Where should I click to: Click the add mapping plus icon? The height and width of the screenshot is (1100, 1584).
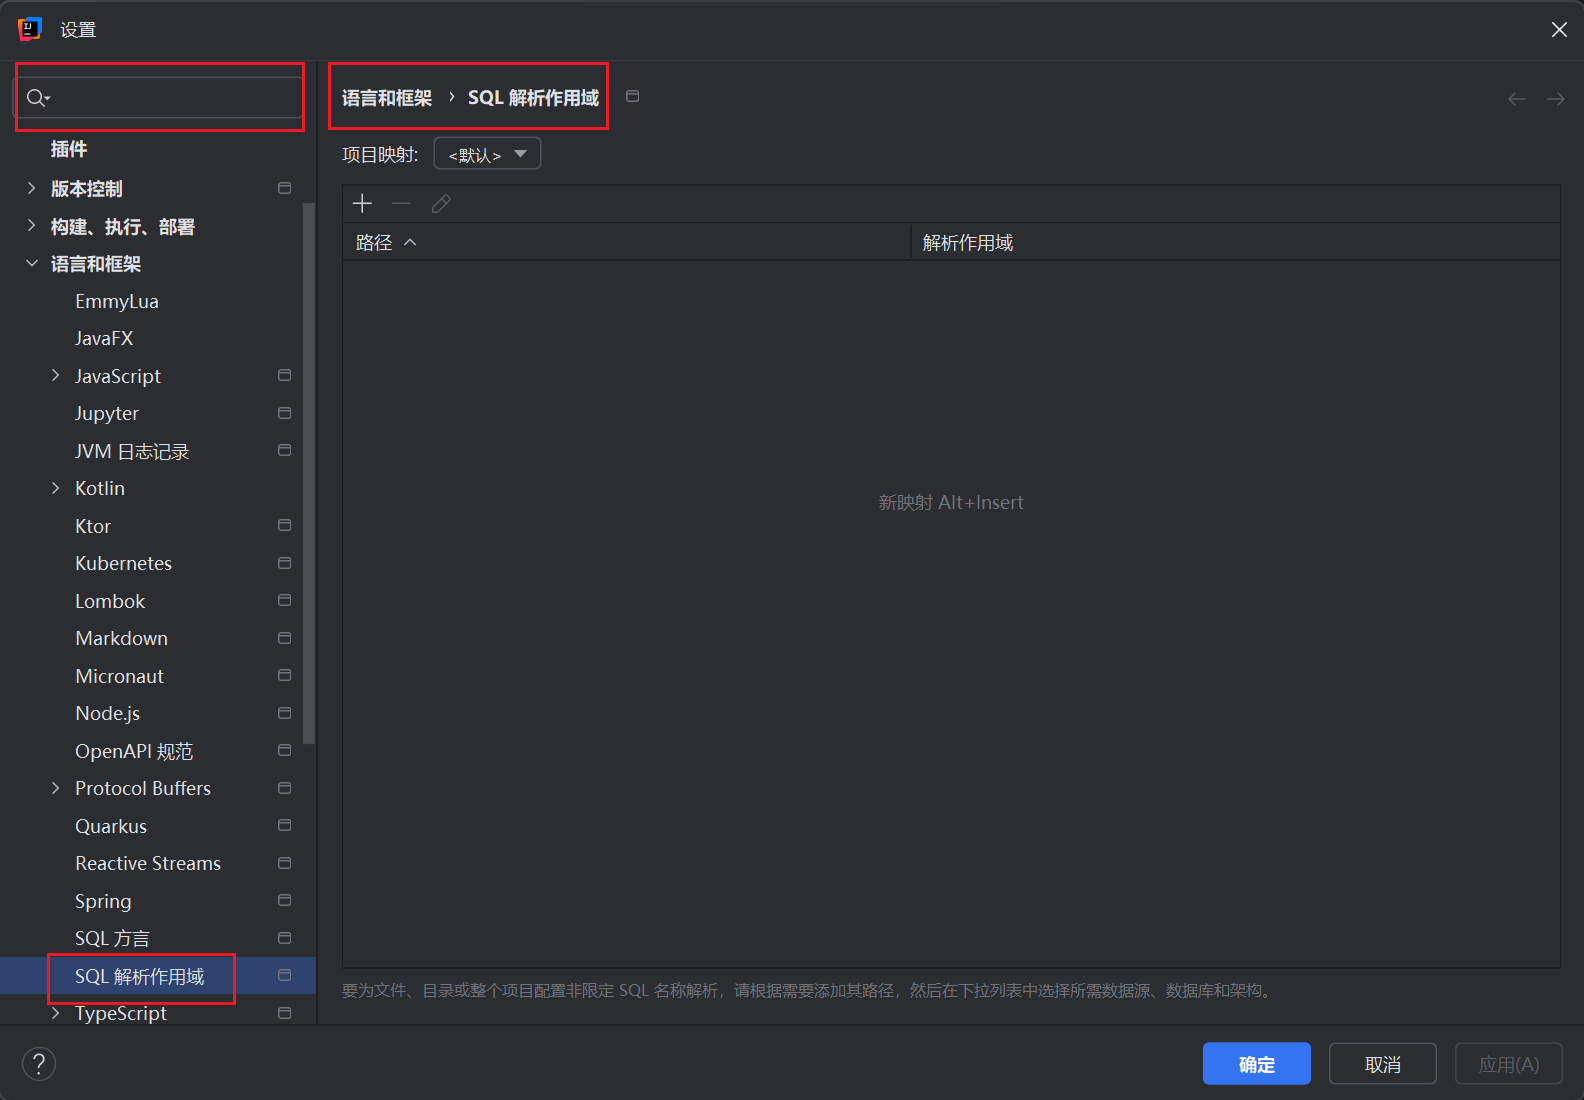[x=362, y=204]
